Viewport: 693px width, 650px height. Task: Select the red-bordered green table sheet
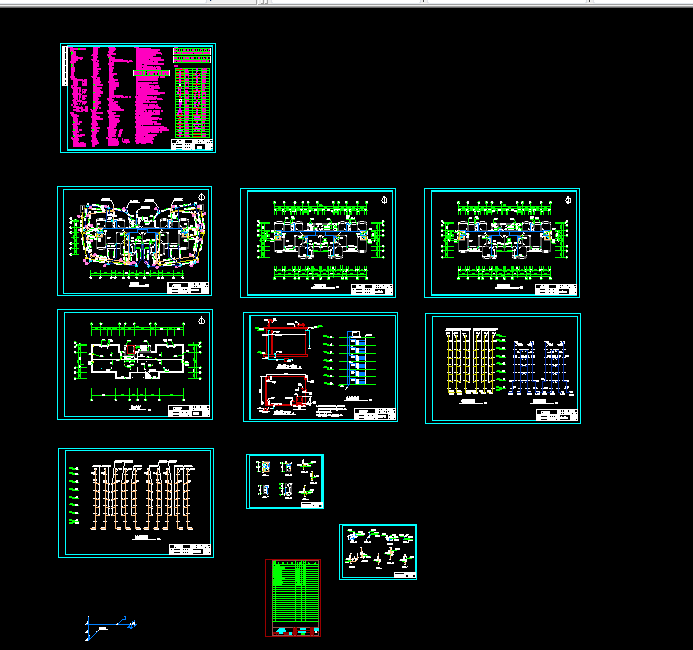pyautogui.click(x=293, y=598)
